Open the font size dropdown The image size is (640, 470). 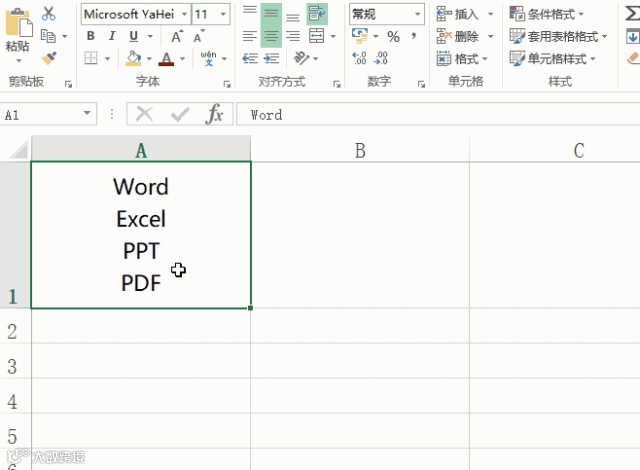[x=223, y=14]
